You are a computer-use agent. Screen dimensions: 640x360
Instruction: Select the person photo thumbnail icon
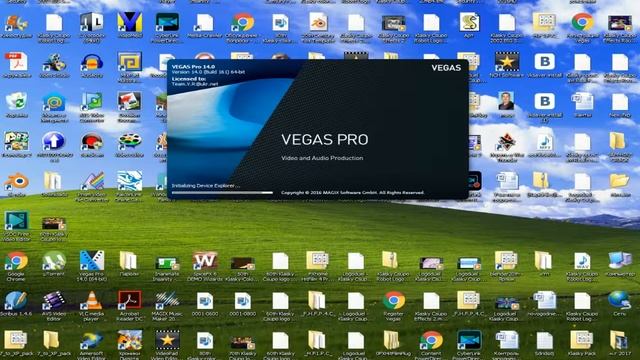506,102
